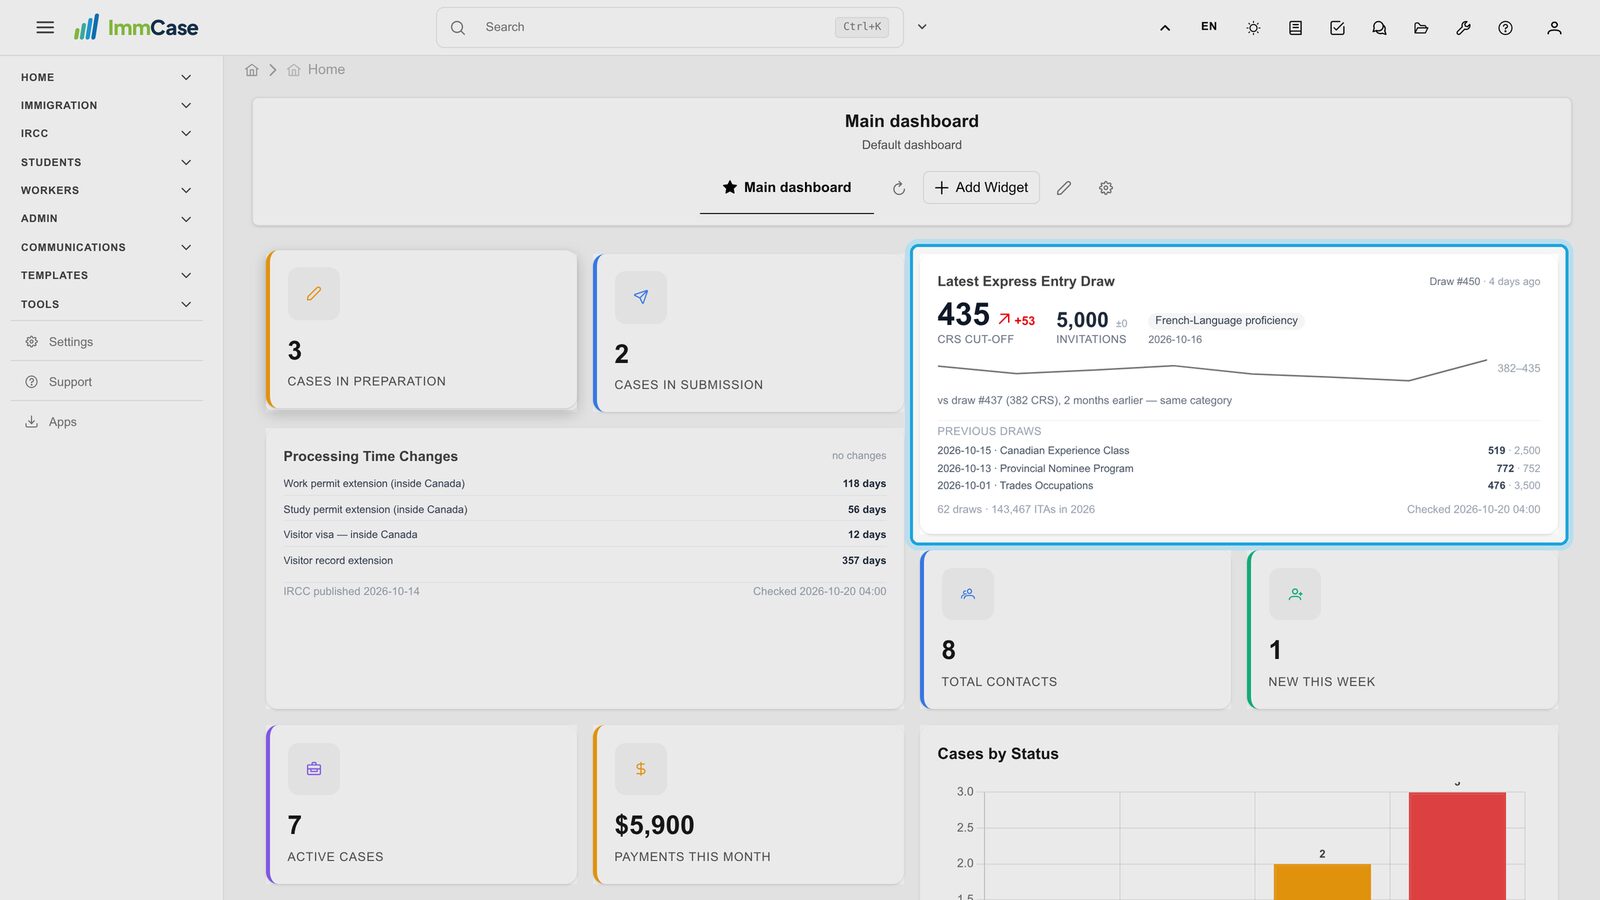Open Settings in the sidebar
The height and width of the screenshot is (900, 1600).
tap(106, 342)
